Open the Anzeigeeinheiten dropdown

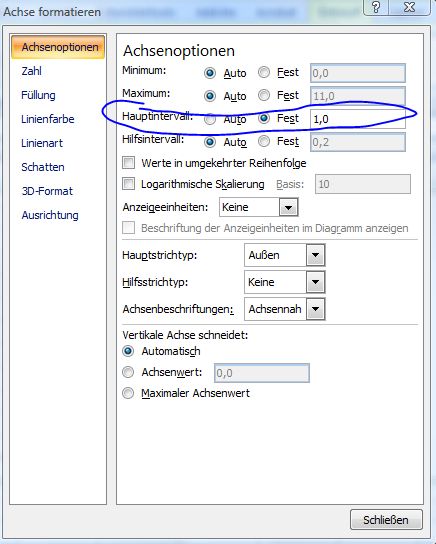pos(289,207)
